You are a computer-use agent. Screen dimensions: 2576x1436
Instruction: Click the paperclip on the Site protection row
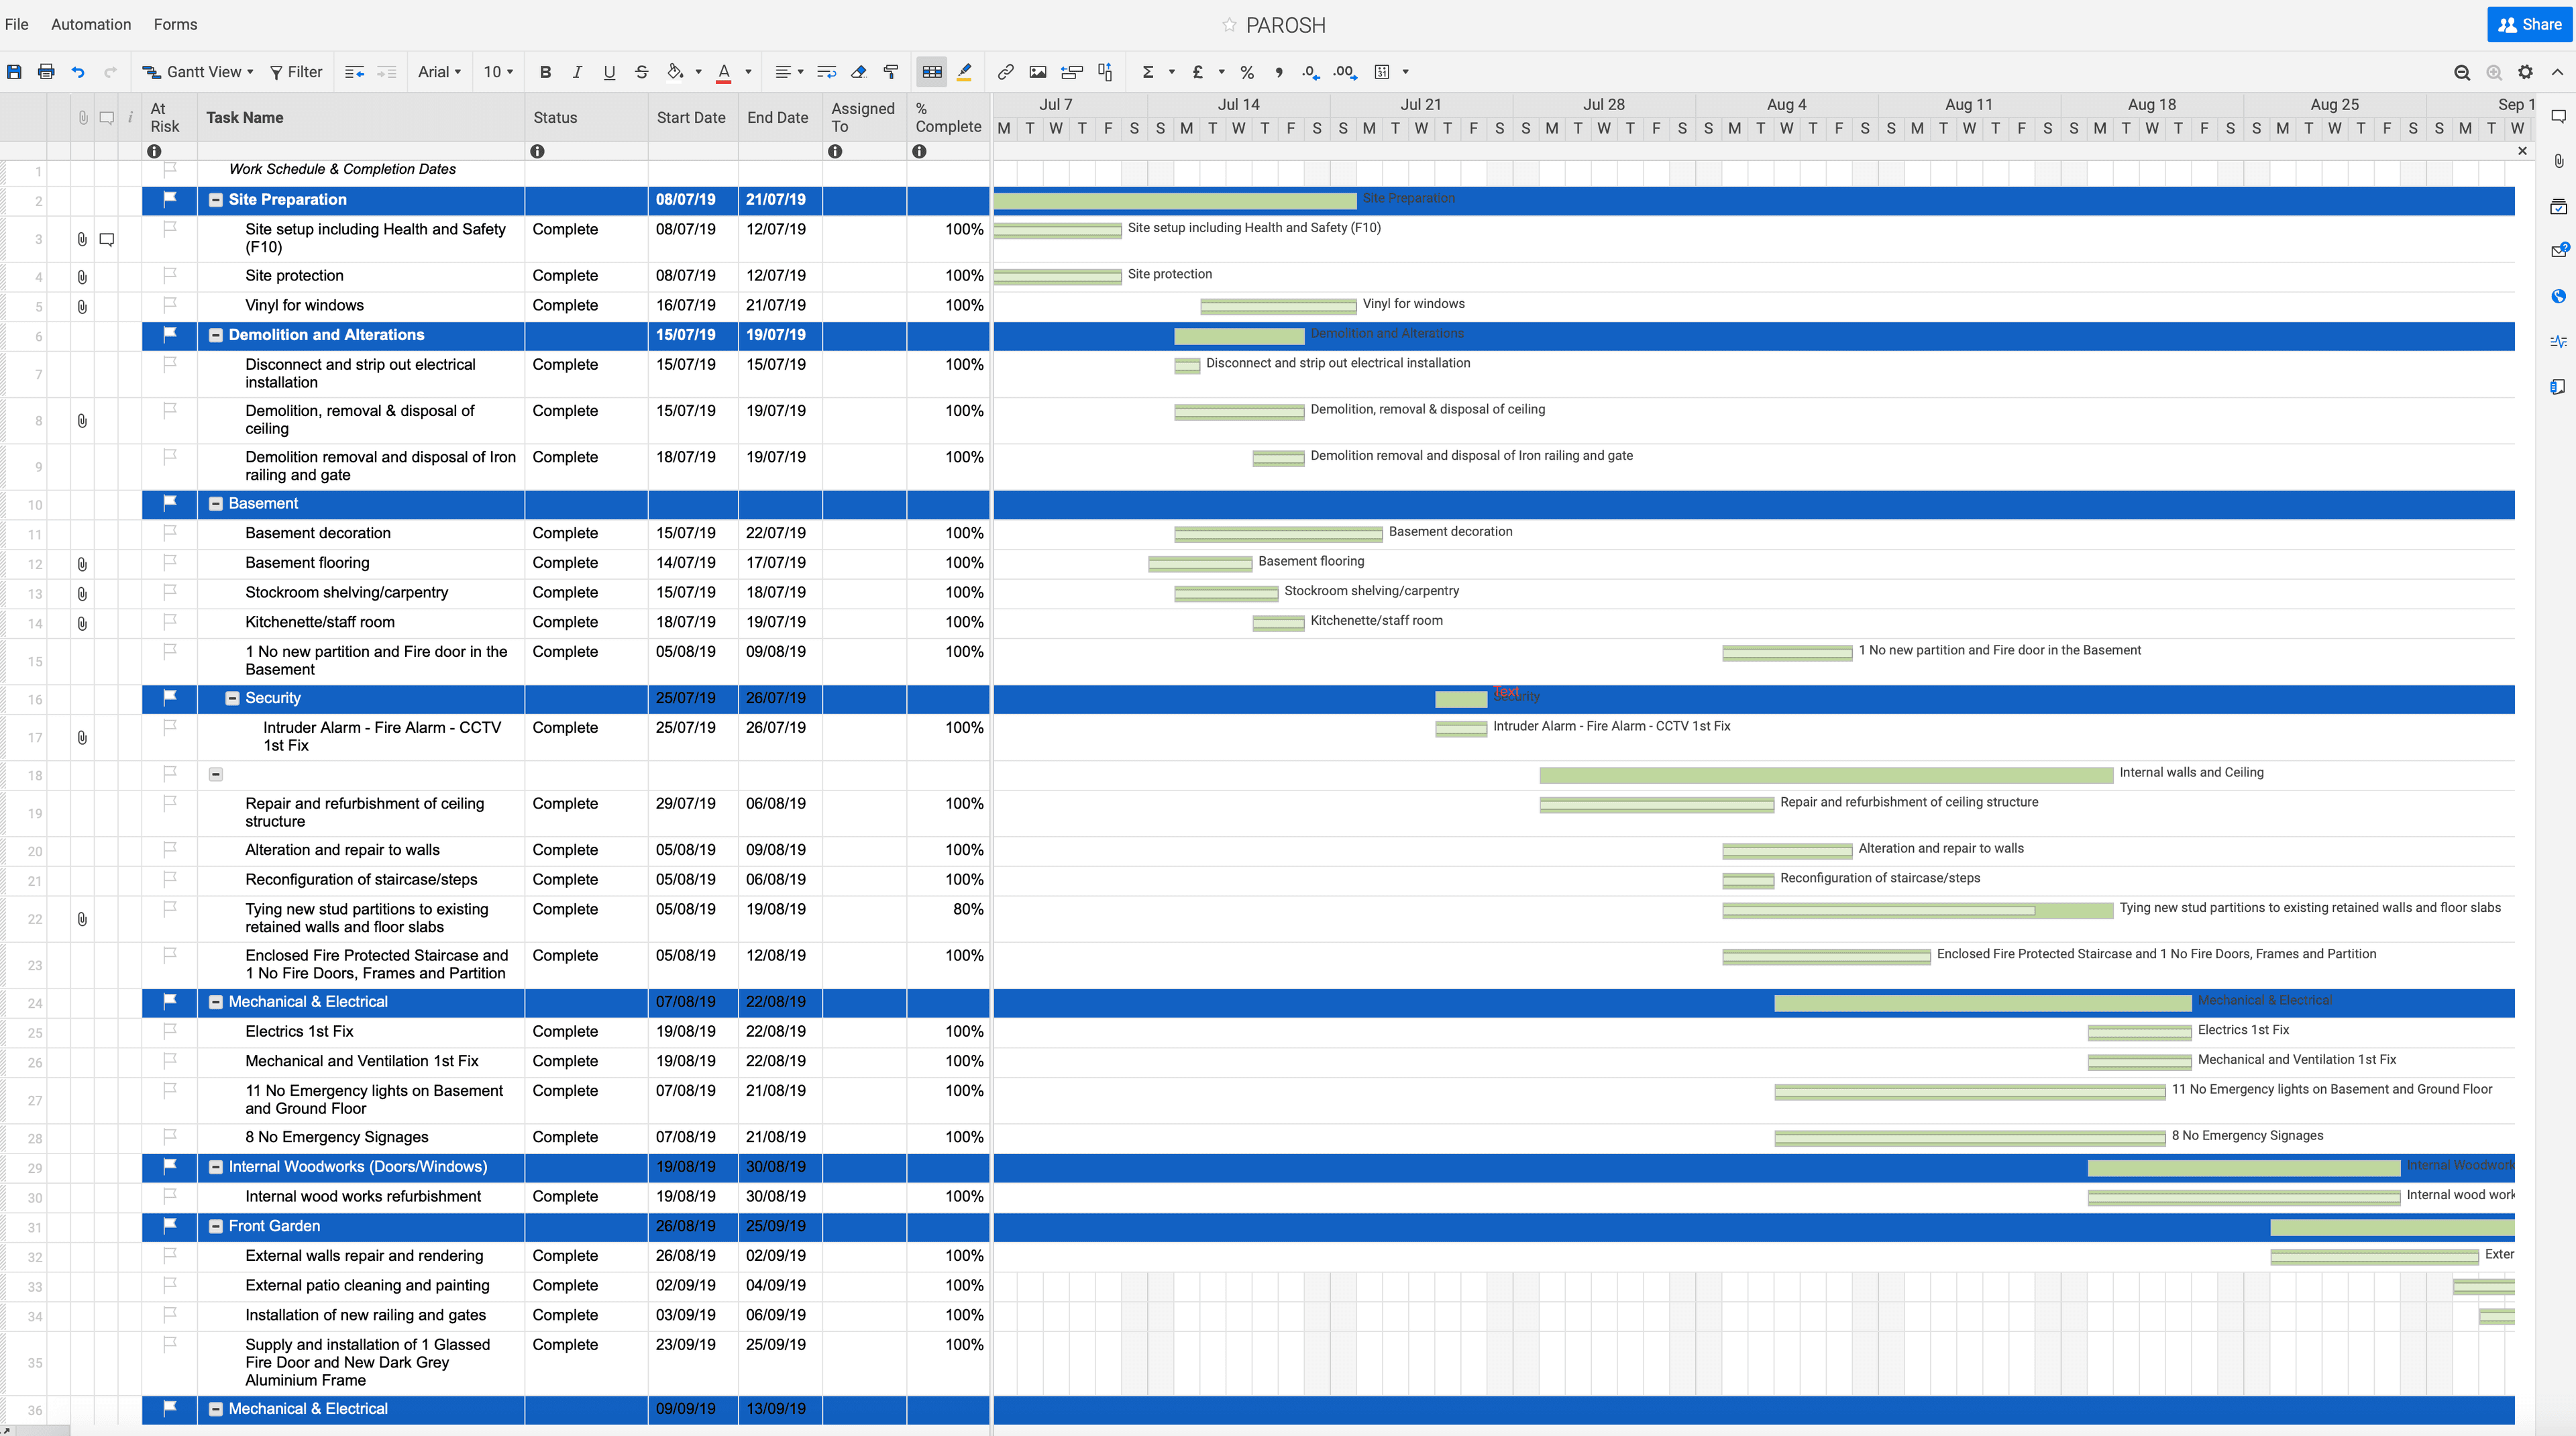pos(81,277)
